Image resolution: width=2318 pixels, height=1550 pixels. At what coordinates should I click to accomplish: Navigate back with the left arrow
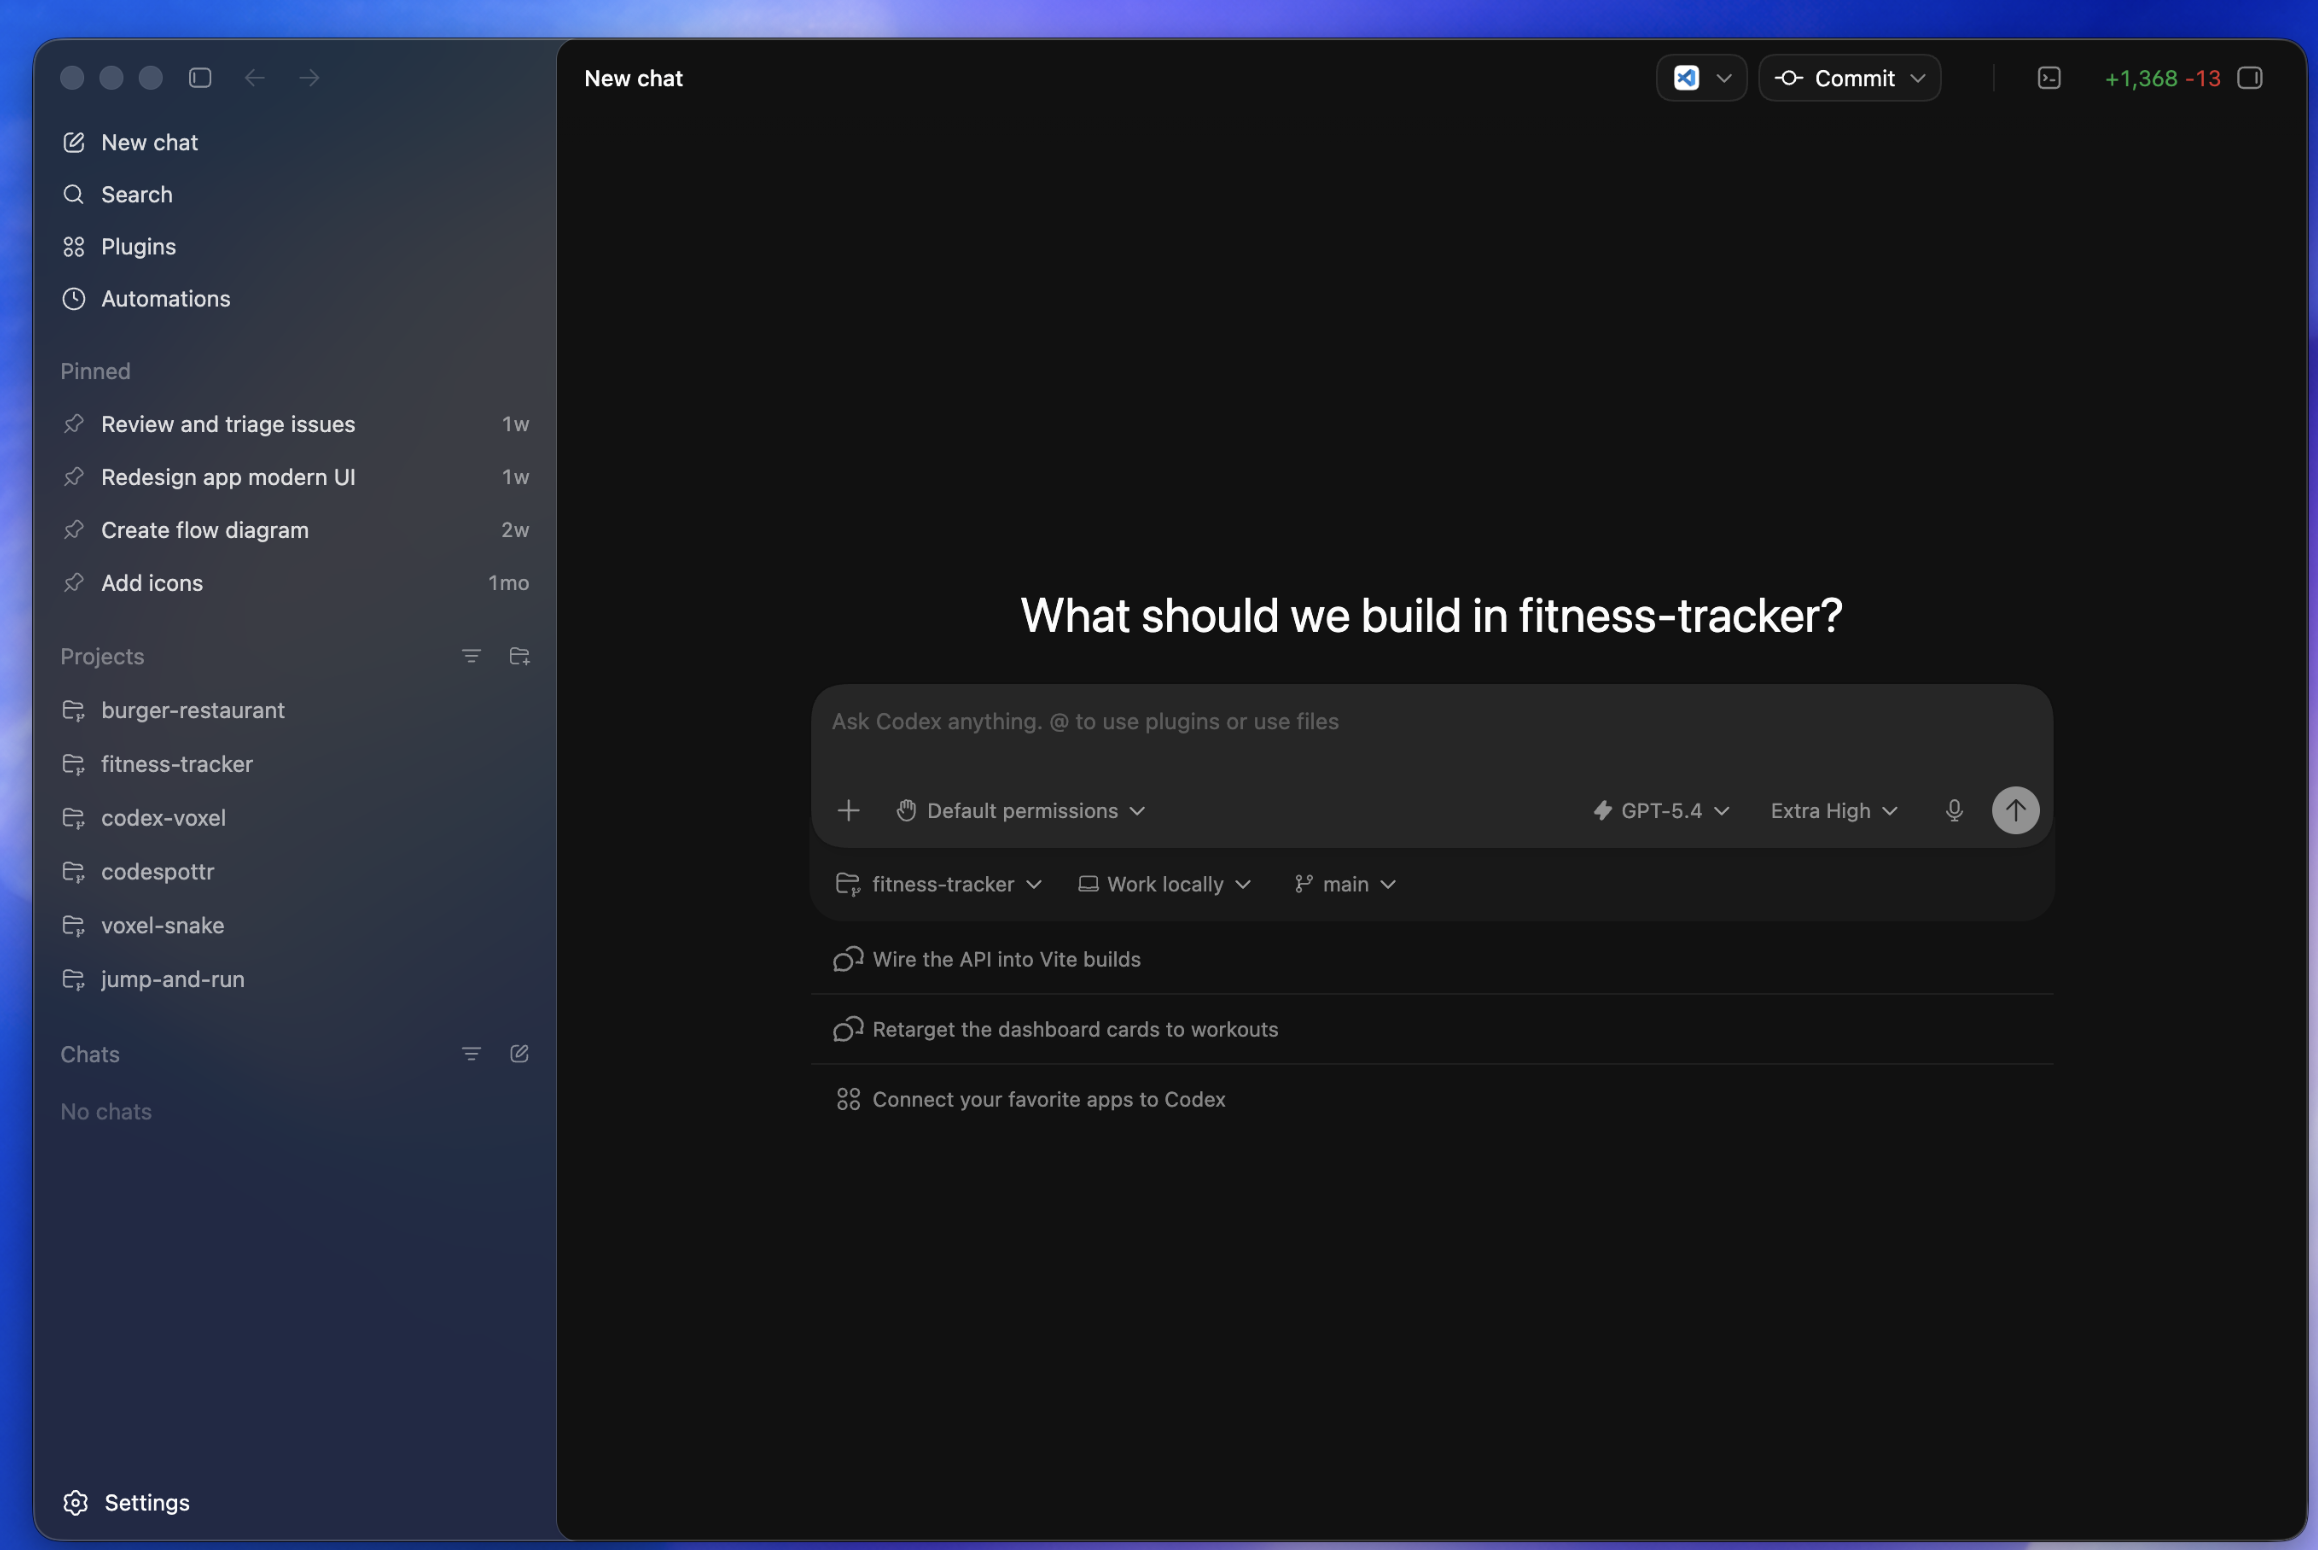[x=254, y=78]
